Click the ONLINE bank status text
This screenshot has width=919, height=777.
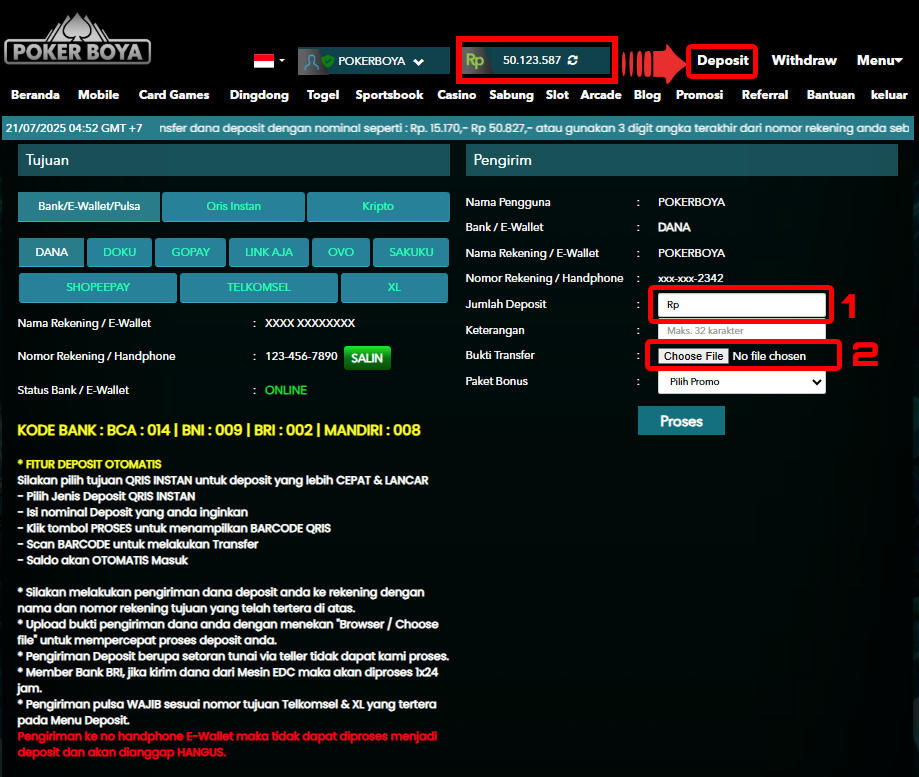[x=286, y=390]
